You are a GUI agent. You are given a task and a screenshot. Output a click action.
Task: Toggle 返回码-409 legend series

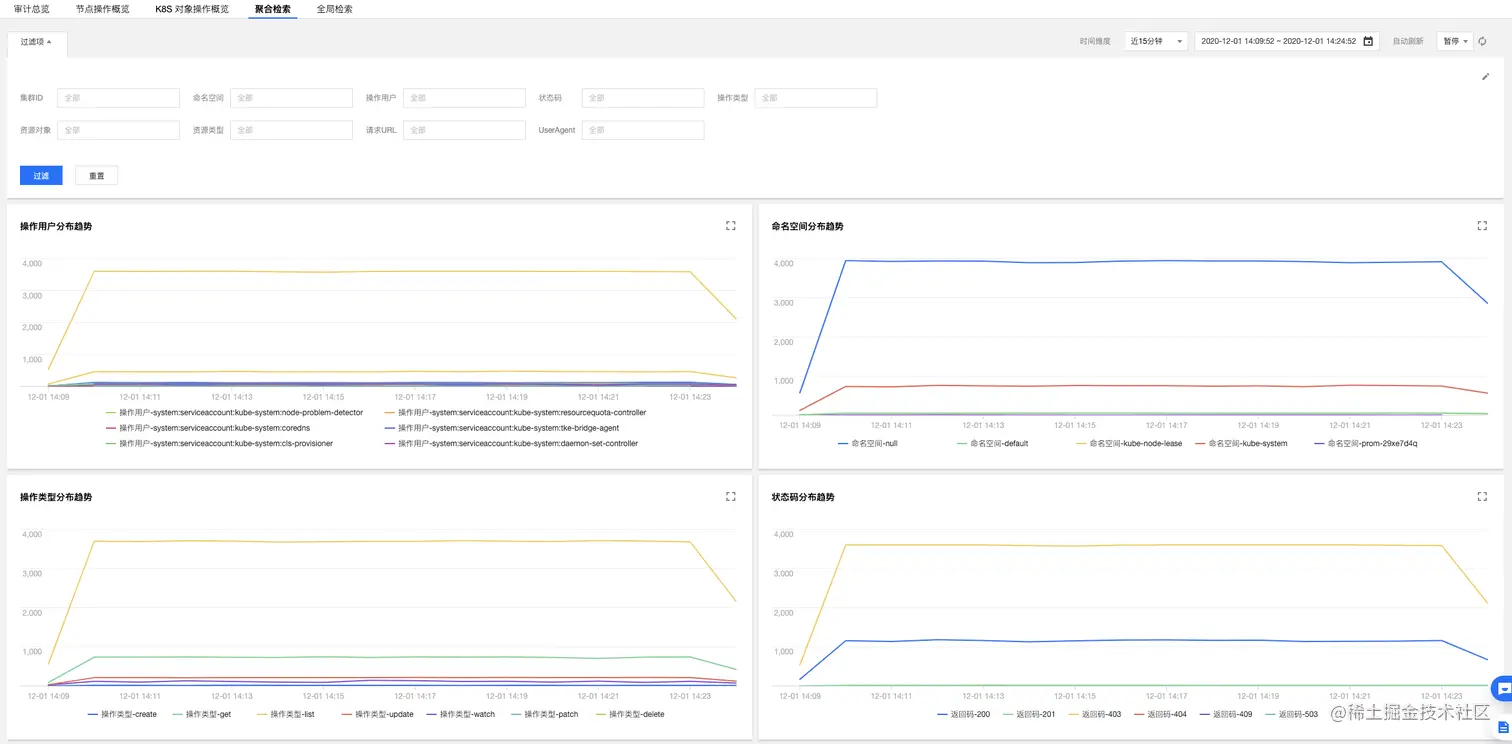click(x=1226, y=714)
